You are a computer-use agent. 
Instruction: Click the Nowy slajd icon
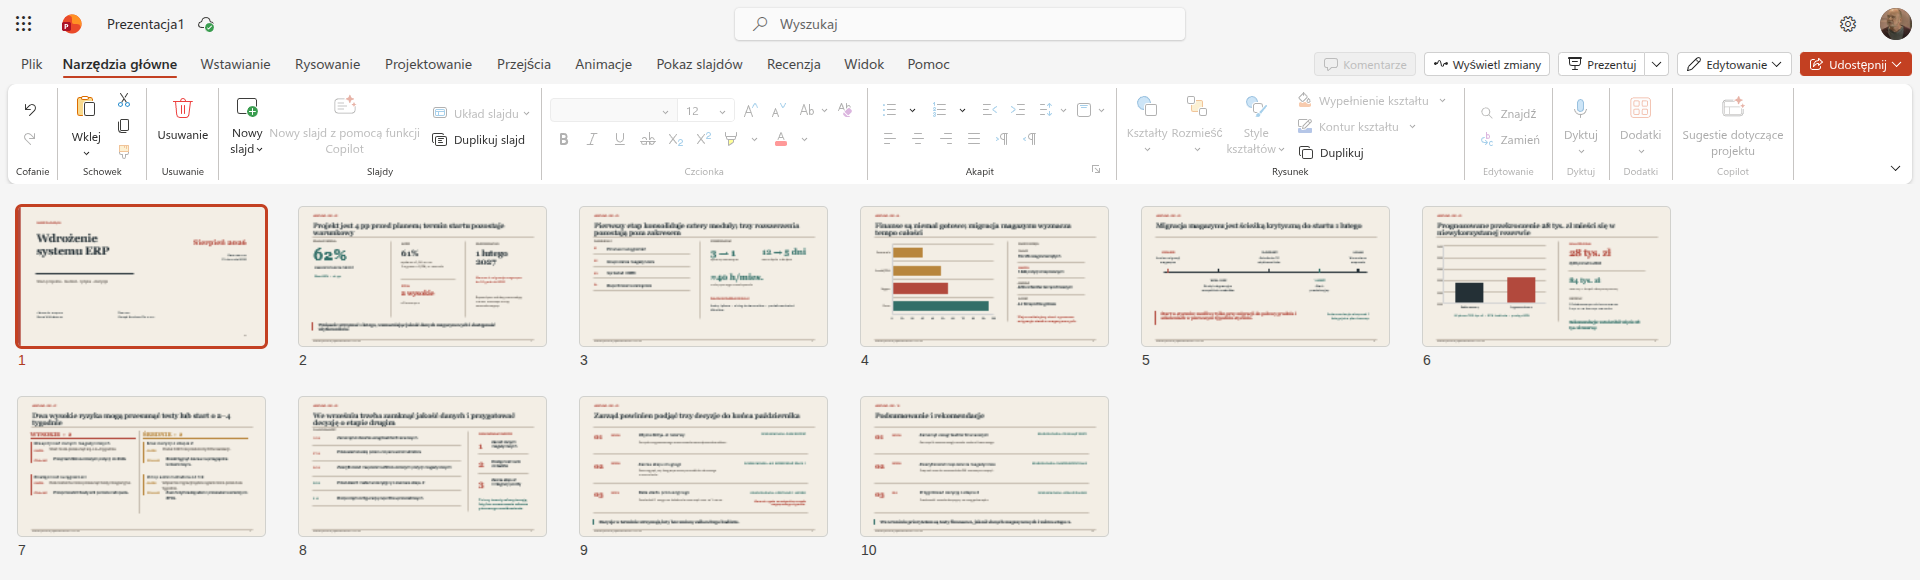[x=246, y=106]
